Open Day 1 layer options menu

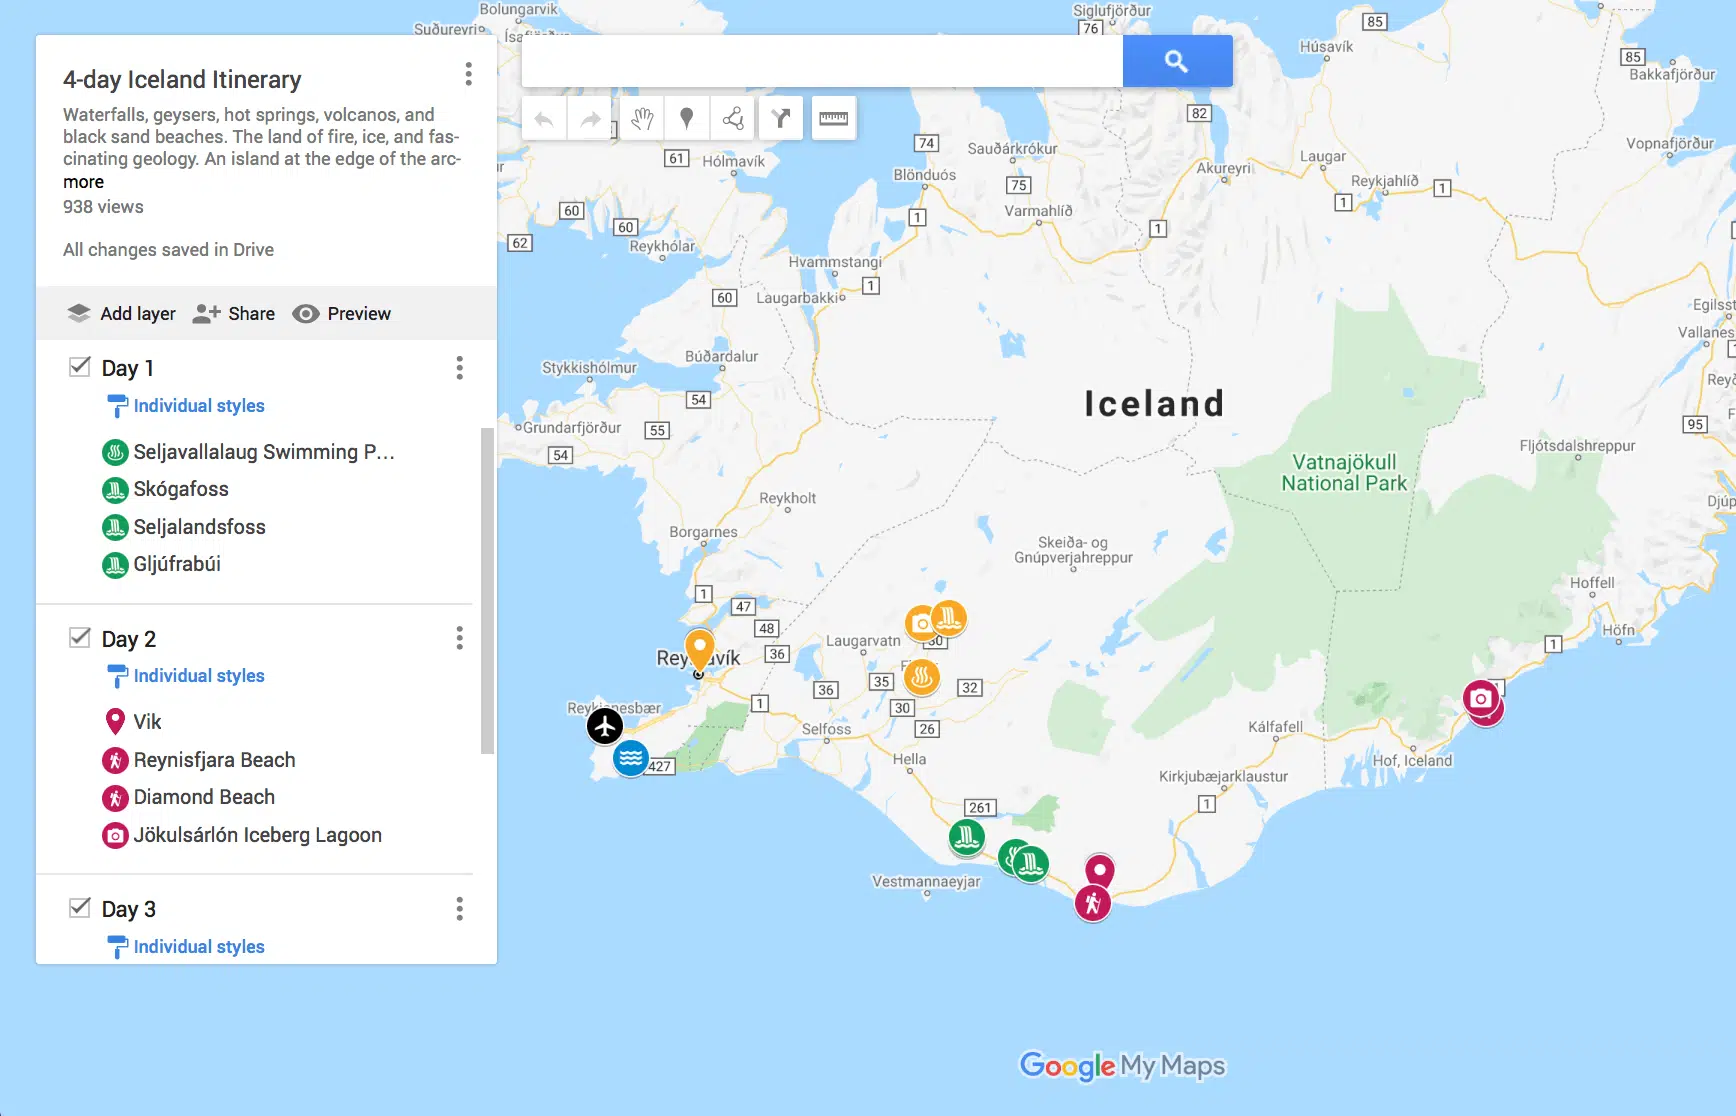(459, 368)
